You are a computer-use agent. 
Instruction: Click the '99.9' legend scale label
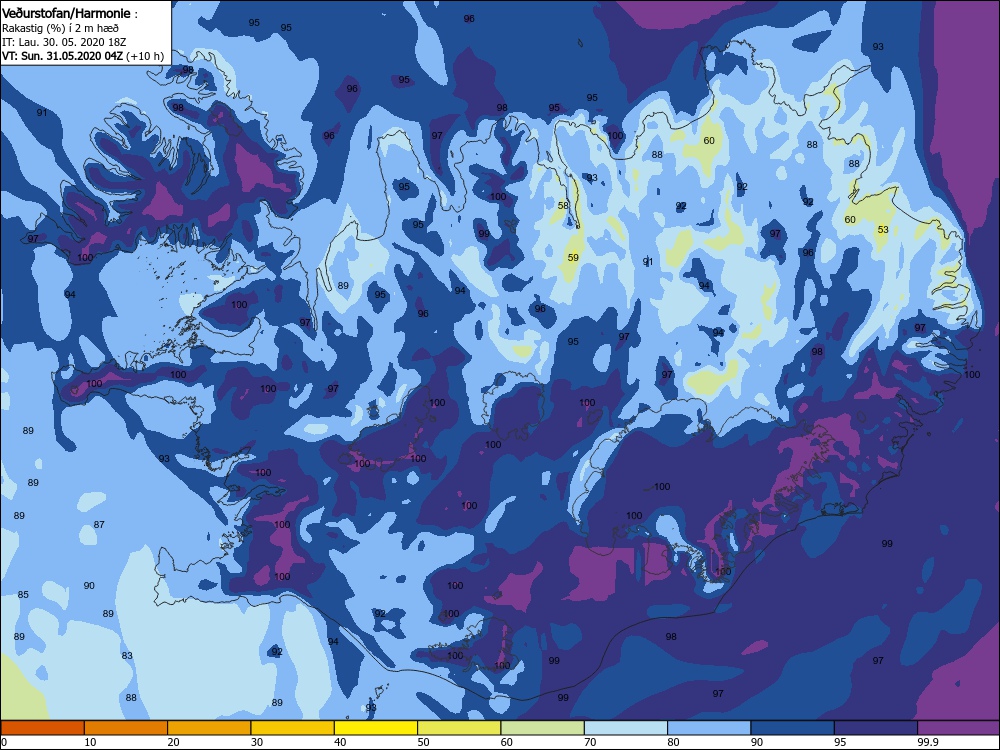click(x=927, y=742)
